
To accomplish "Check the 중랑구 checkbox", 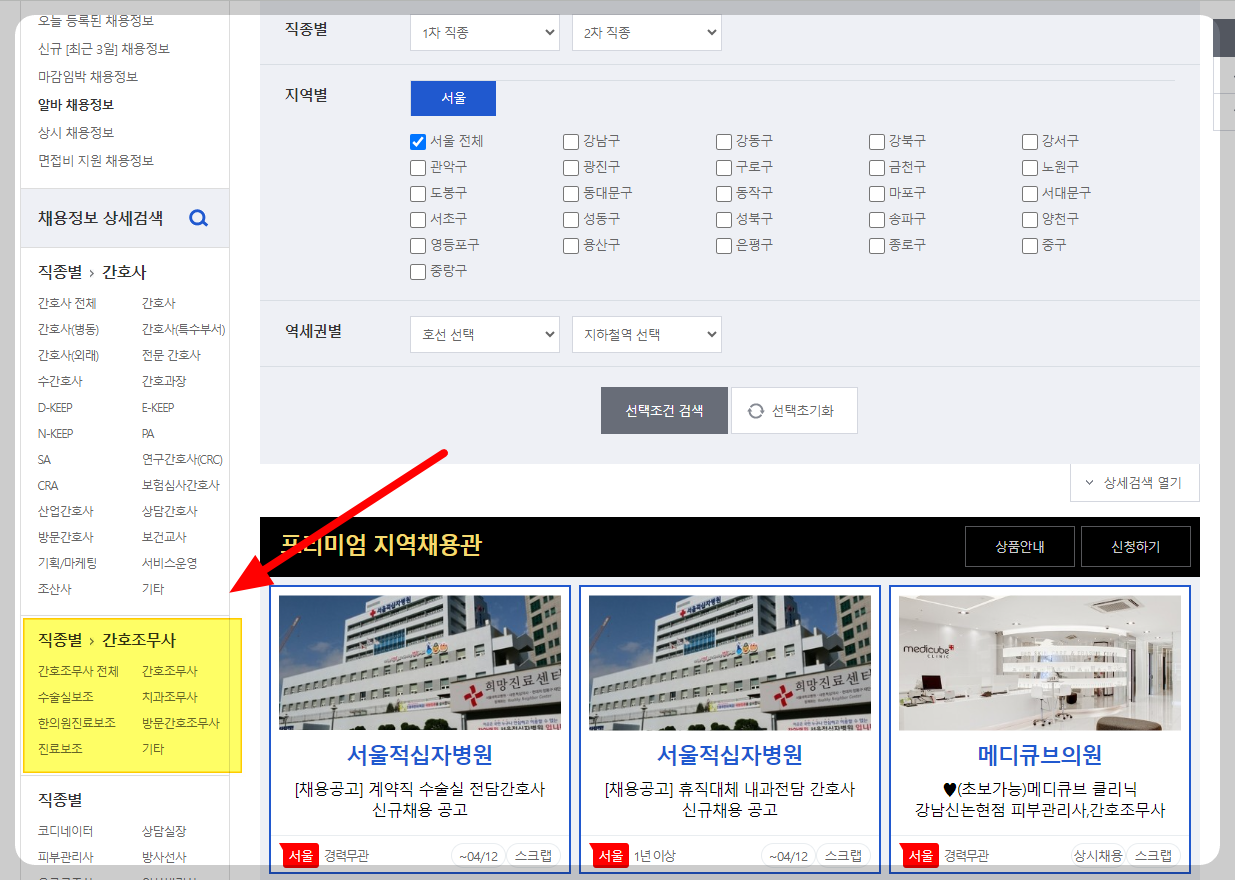I will click(418, 271).
